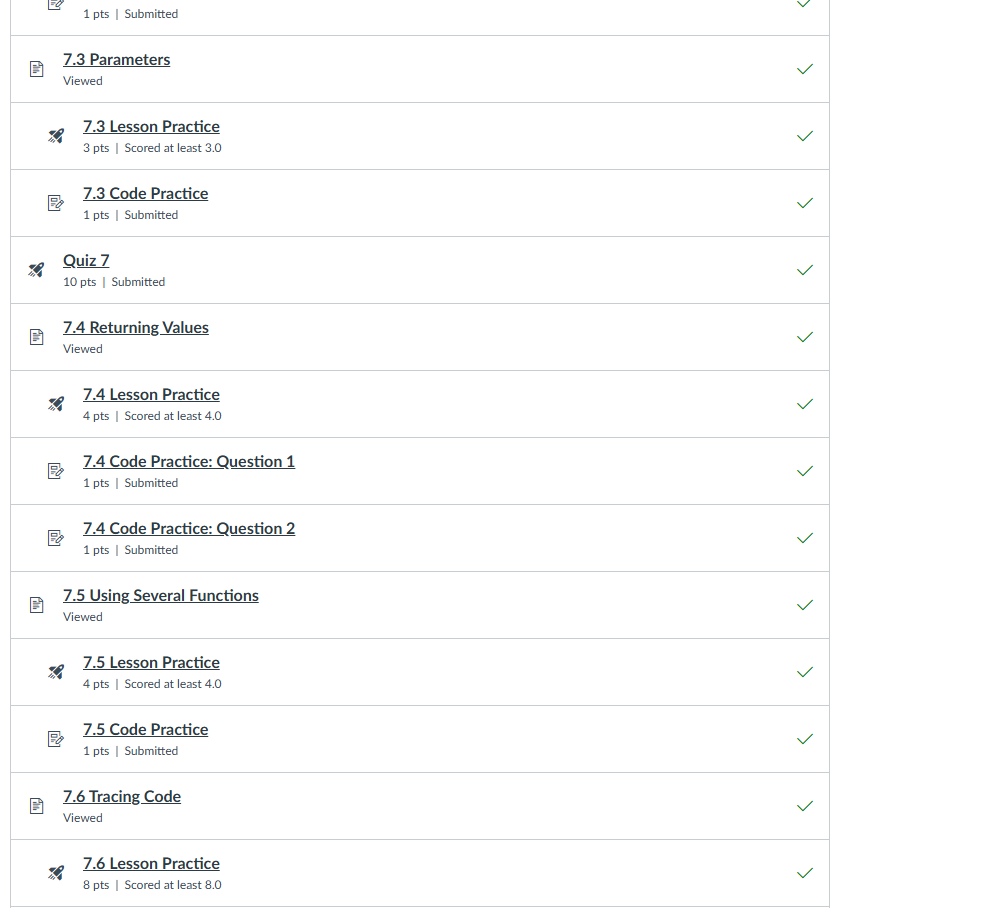Open the 7.3 Parameters page
The width and height of the screenshot is (1005, 908).
click(116, 60)
